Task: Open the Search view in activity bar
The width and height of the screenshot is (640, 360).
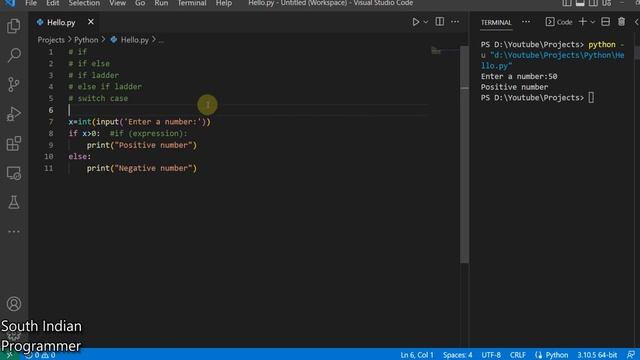Action: click(x=13, y=55)
